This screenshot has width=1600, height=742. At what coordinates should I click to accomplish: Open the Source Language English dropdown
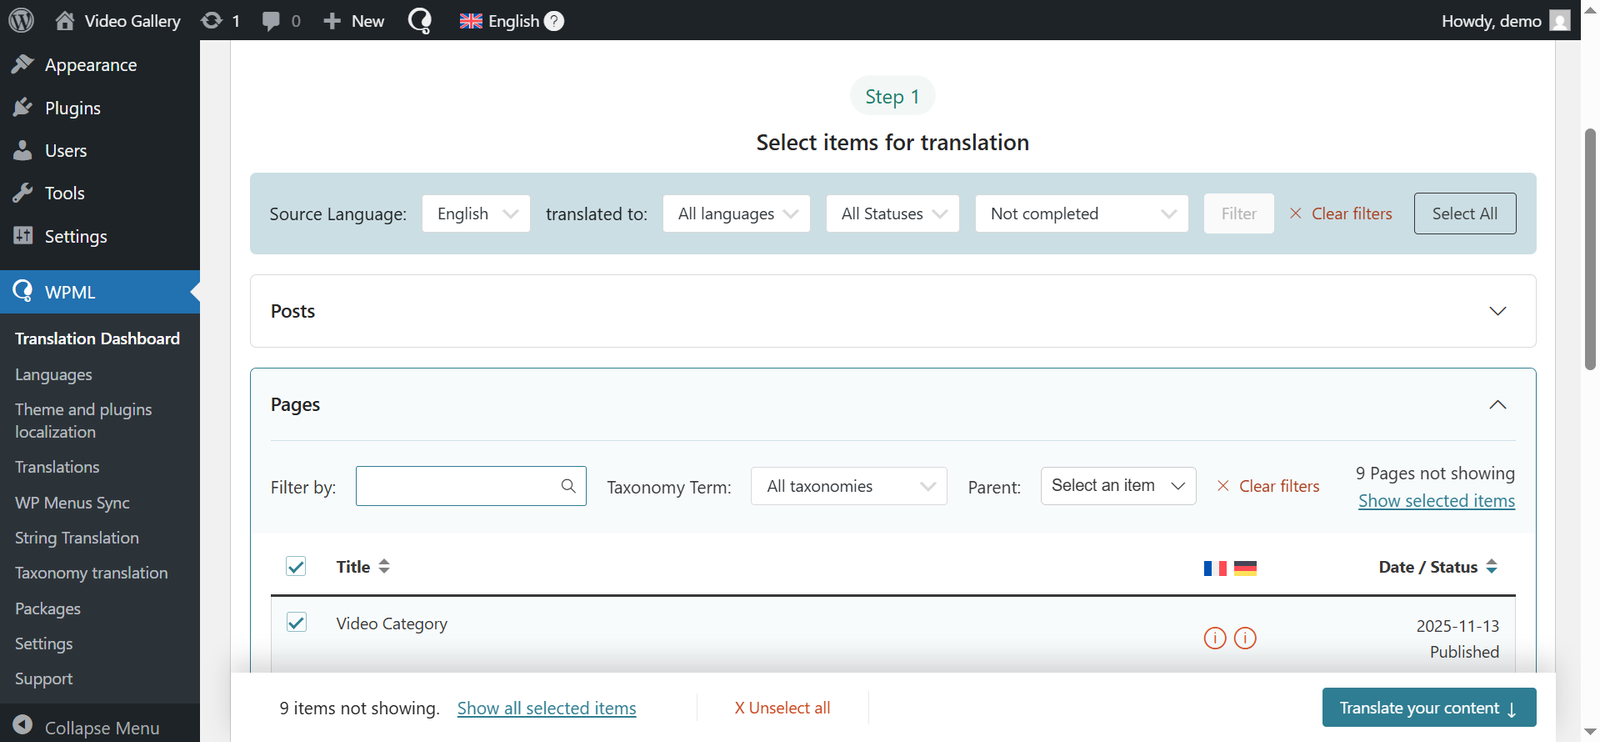[x=476, y=214]
